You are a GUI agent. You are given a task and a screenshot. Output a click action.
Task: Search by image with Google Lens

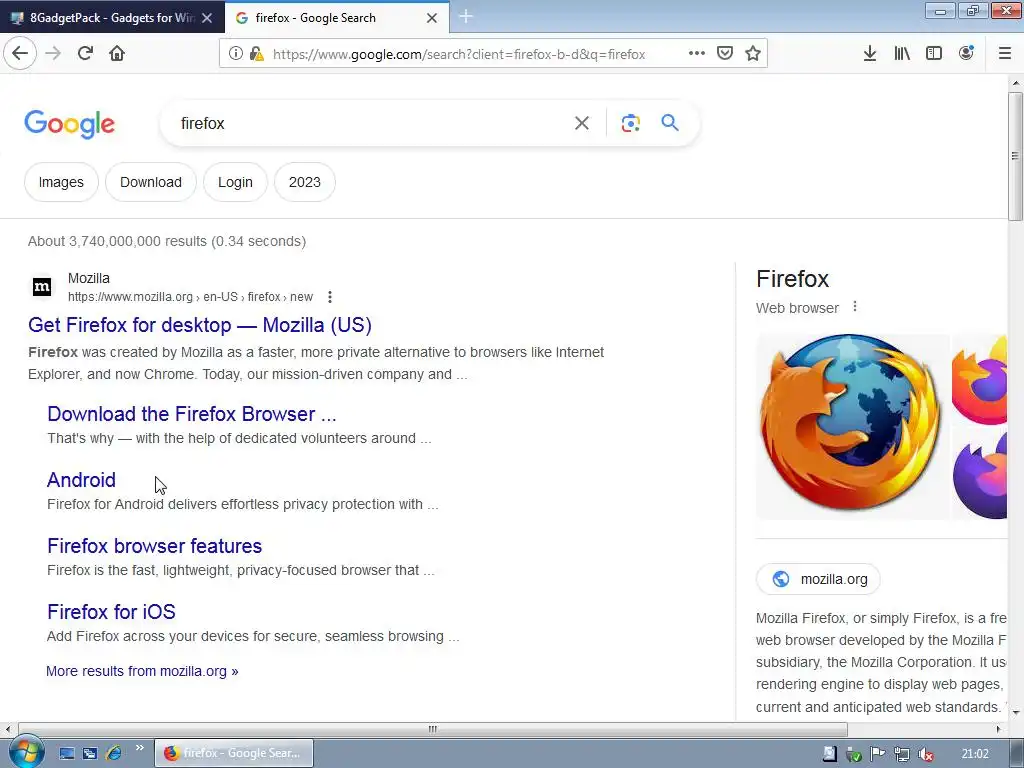click(x=630, y=123)
